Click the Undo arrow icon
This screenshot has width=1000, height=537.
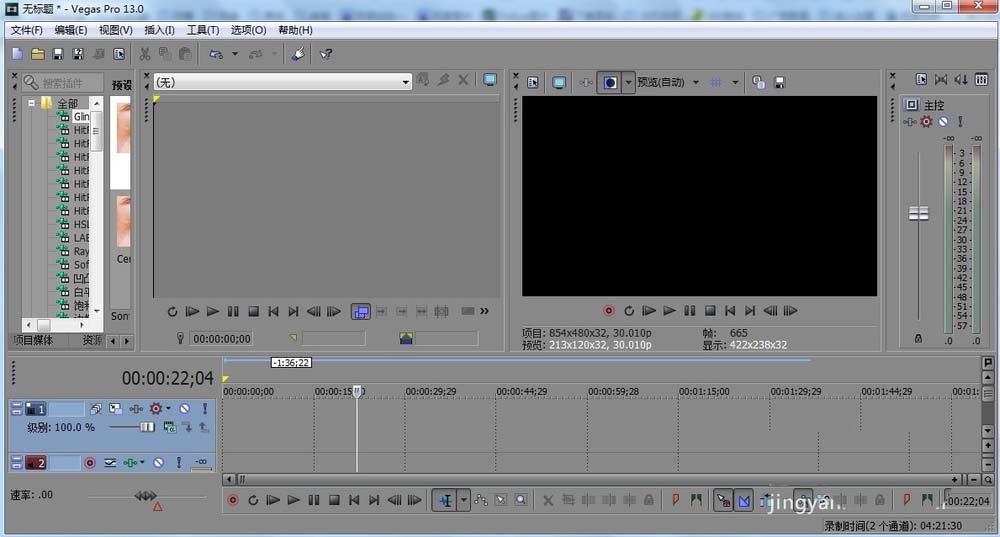(x=216, y=55)
